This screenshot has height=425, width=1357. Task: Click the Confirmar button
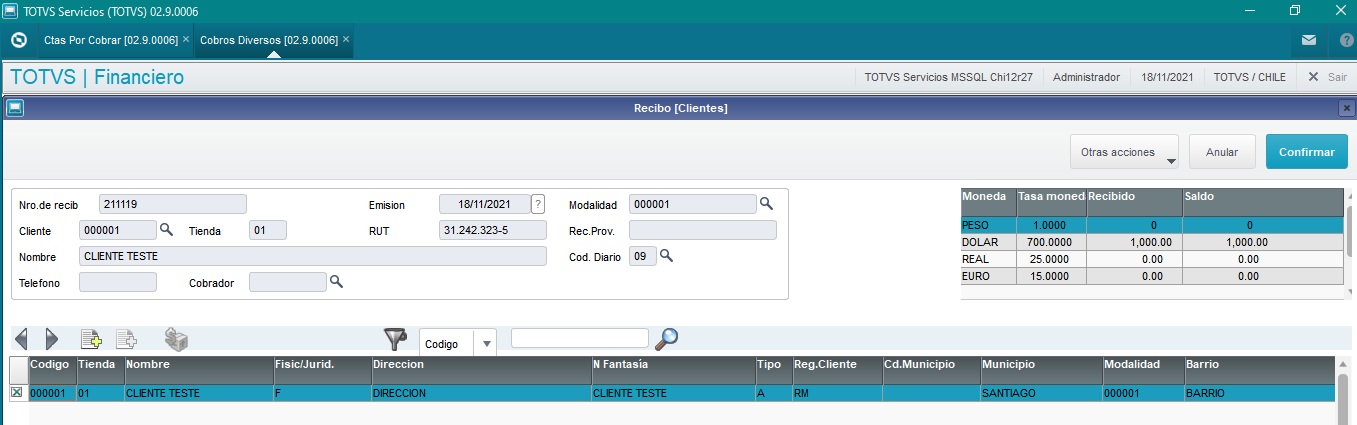(x=1307, y=152)
